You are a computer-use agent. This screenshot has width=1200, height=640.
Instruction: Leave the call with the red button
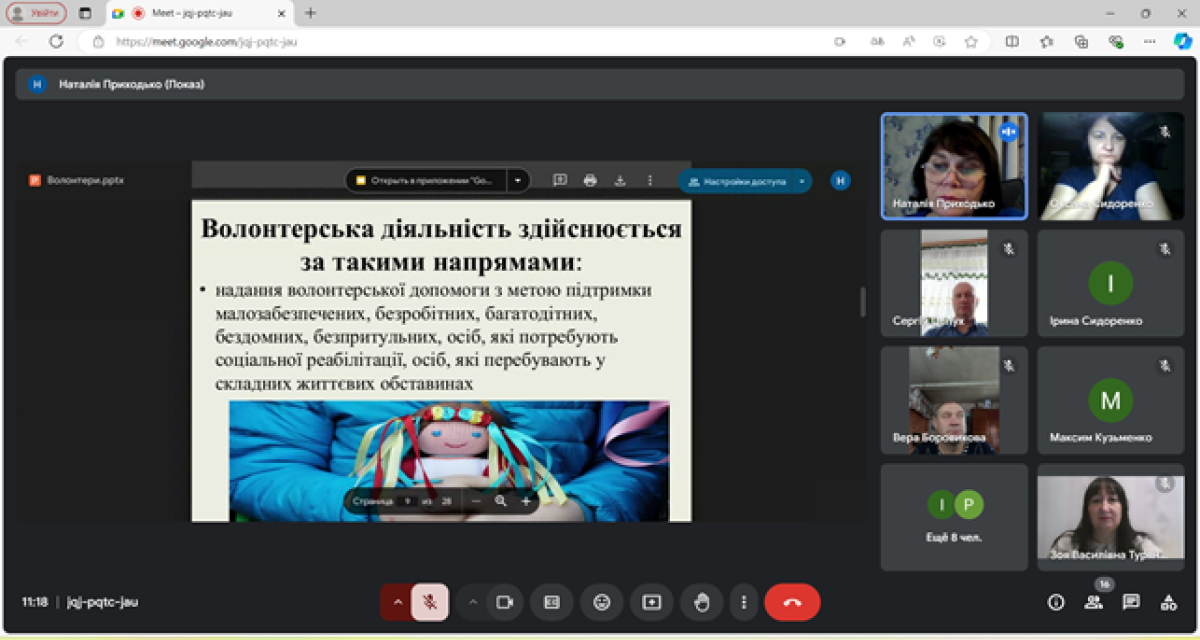pyautogui.click(x=792, y=602)
